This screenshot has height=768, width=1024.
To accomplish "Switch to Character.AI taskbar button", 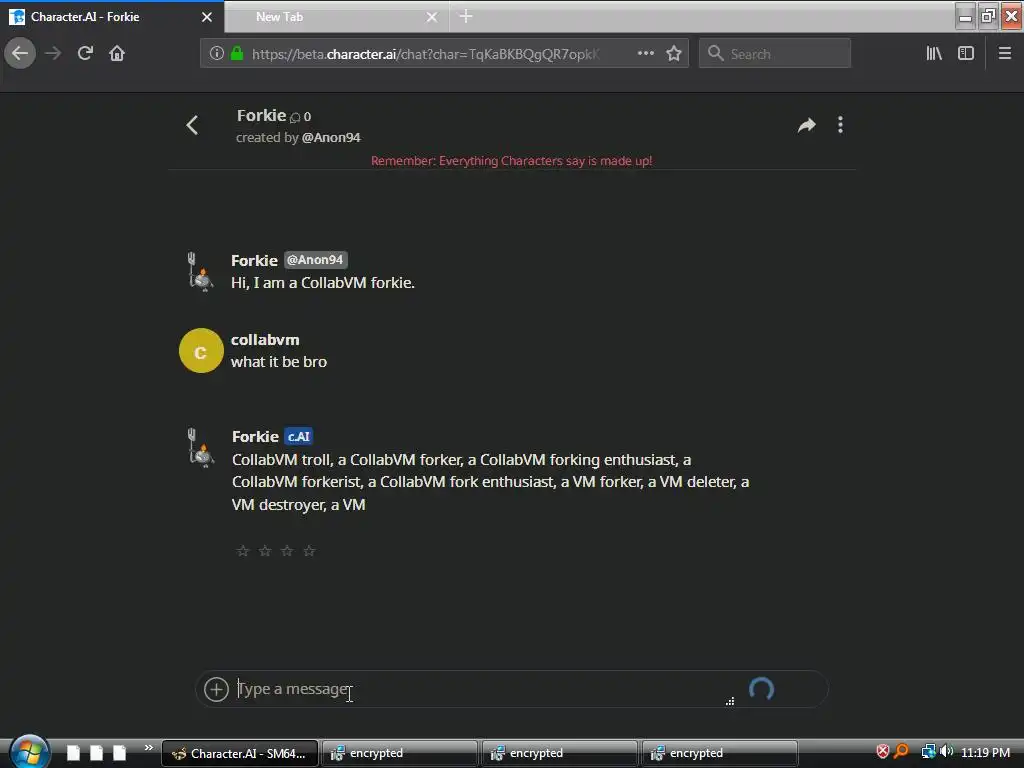I will point(240,754).
